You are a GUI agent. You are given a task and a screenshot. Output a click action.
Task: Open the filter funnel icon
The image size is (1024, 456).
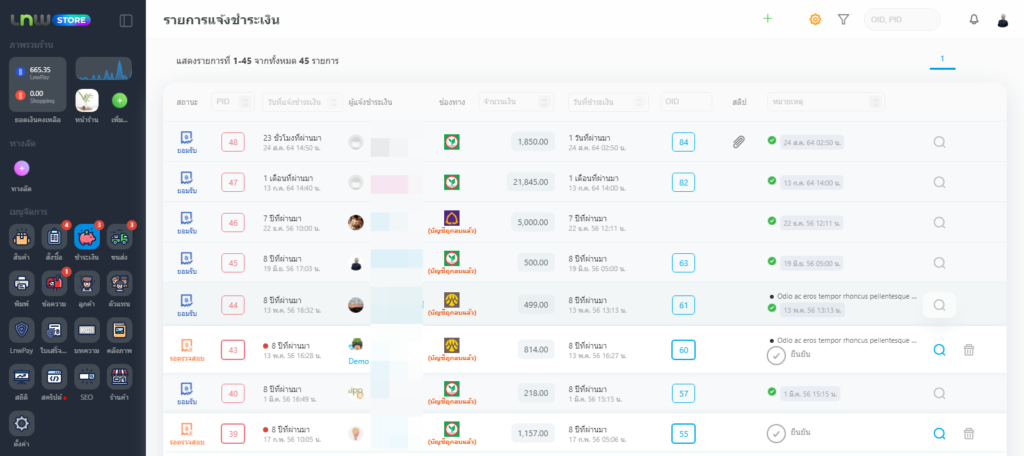pyautogui.click(x=843, y=19)
